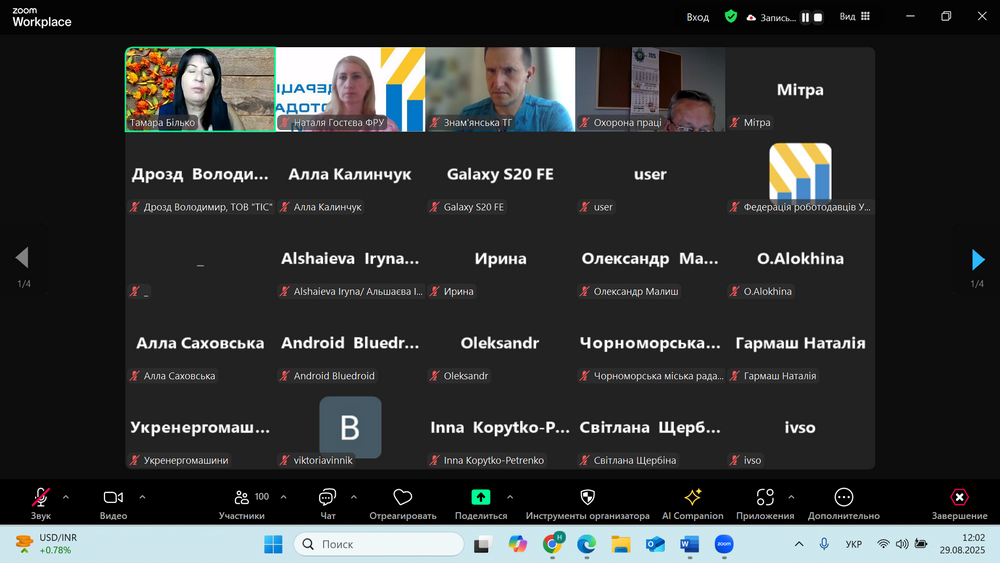The image size is (1000, 563).
Task: Click the Отреагировать heart reaction icon
Action: 403,498
